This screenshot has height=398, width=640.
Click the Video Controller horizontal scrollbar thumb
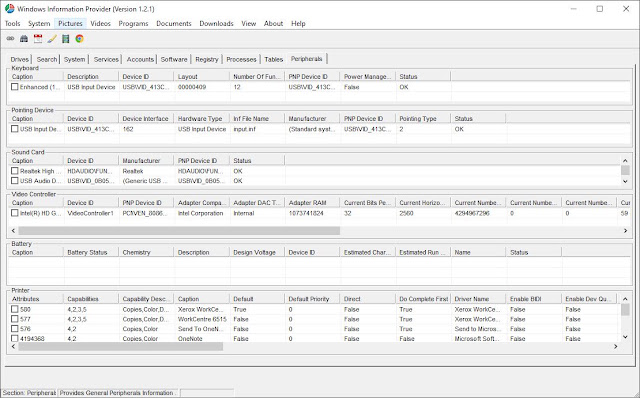click(179, 231)
